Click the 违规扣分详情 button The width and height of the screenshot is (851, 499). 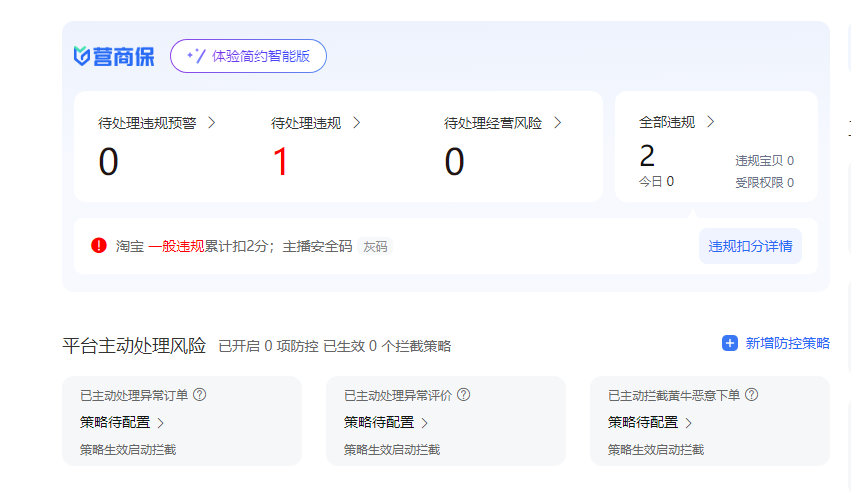[x=750, y=246]
